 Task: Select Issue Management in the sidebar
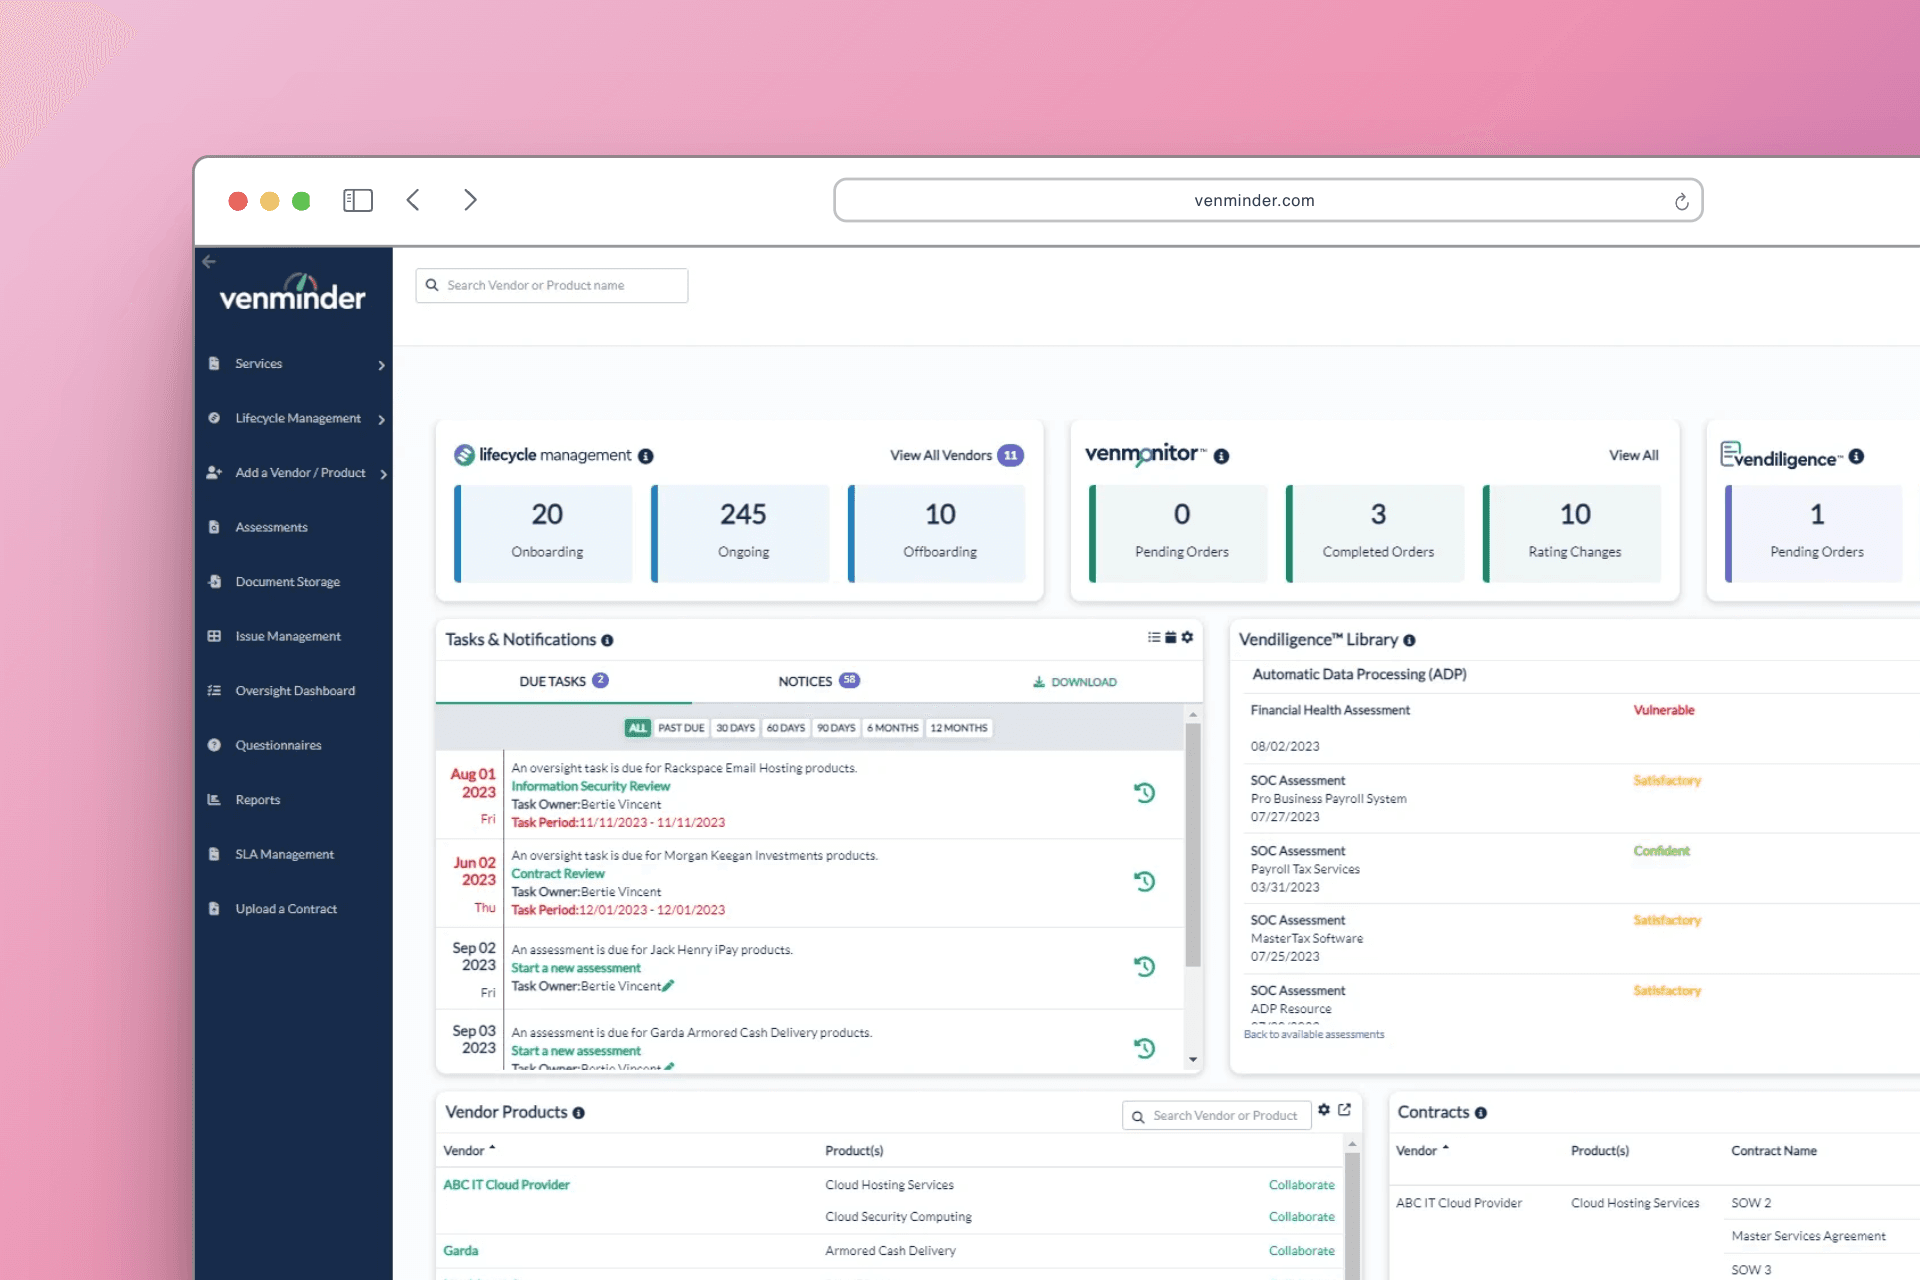pos(287,636)
